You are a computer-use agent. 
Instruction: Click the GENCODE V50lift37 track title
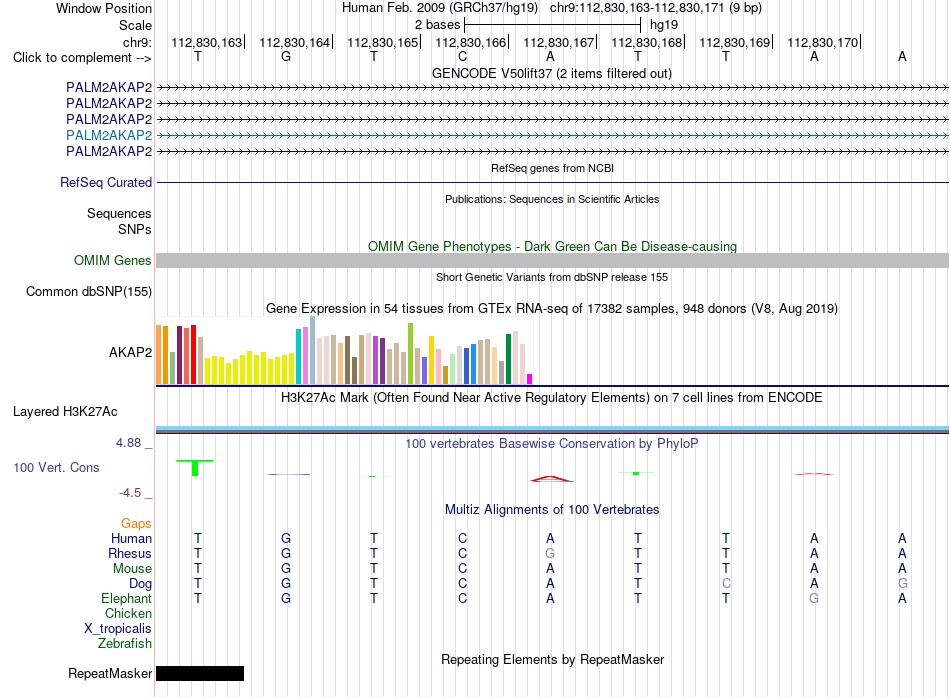[551, 73]
